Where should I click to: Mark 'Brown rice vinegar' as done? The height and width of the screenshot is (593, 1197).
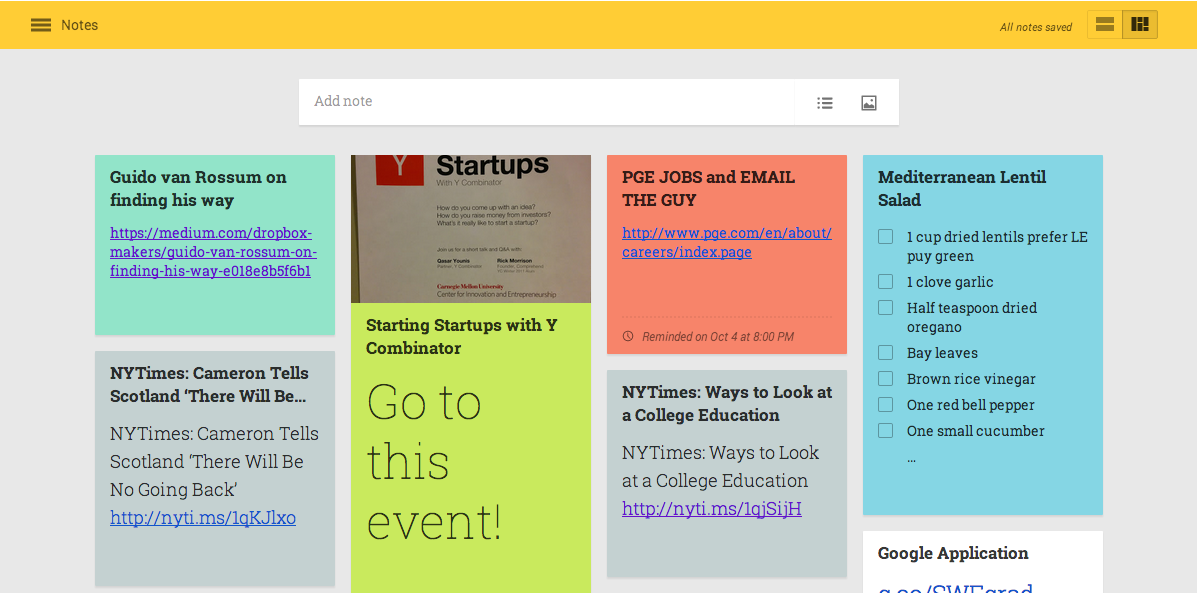click(x=886, y=379)
